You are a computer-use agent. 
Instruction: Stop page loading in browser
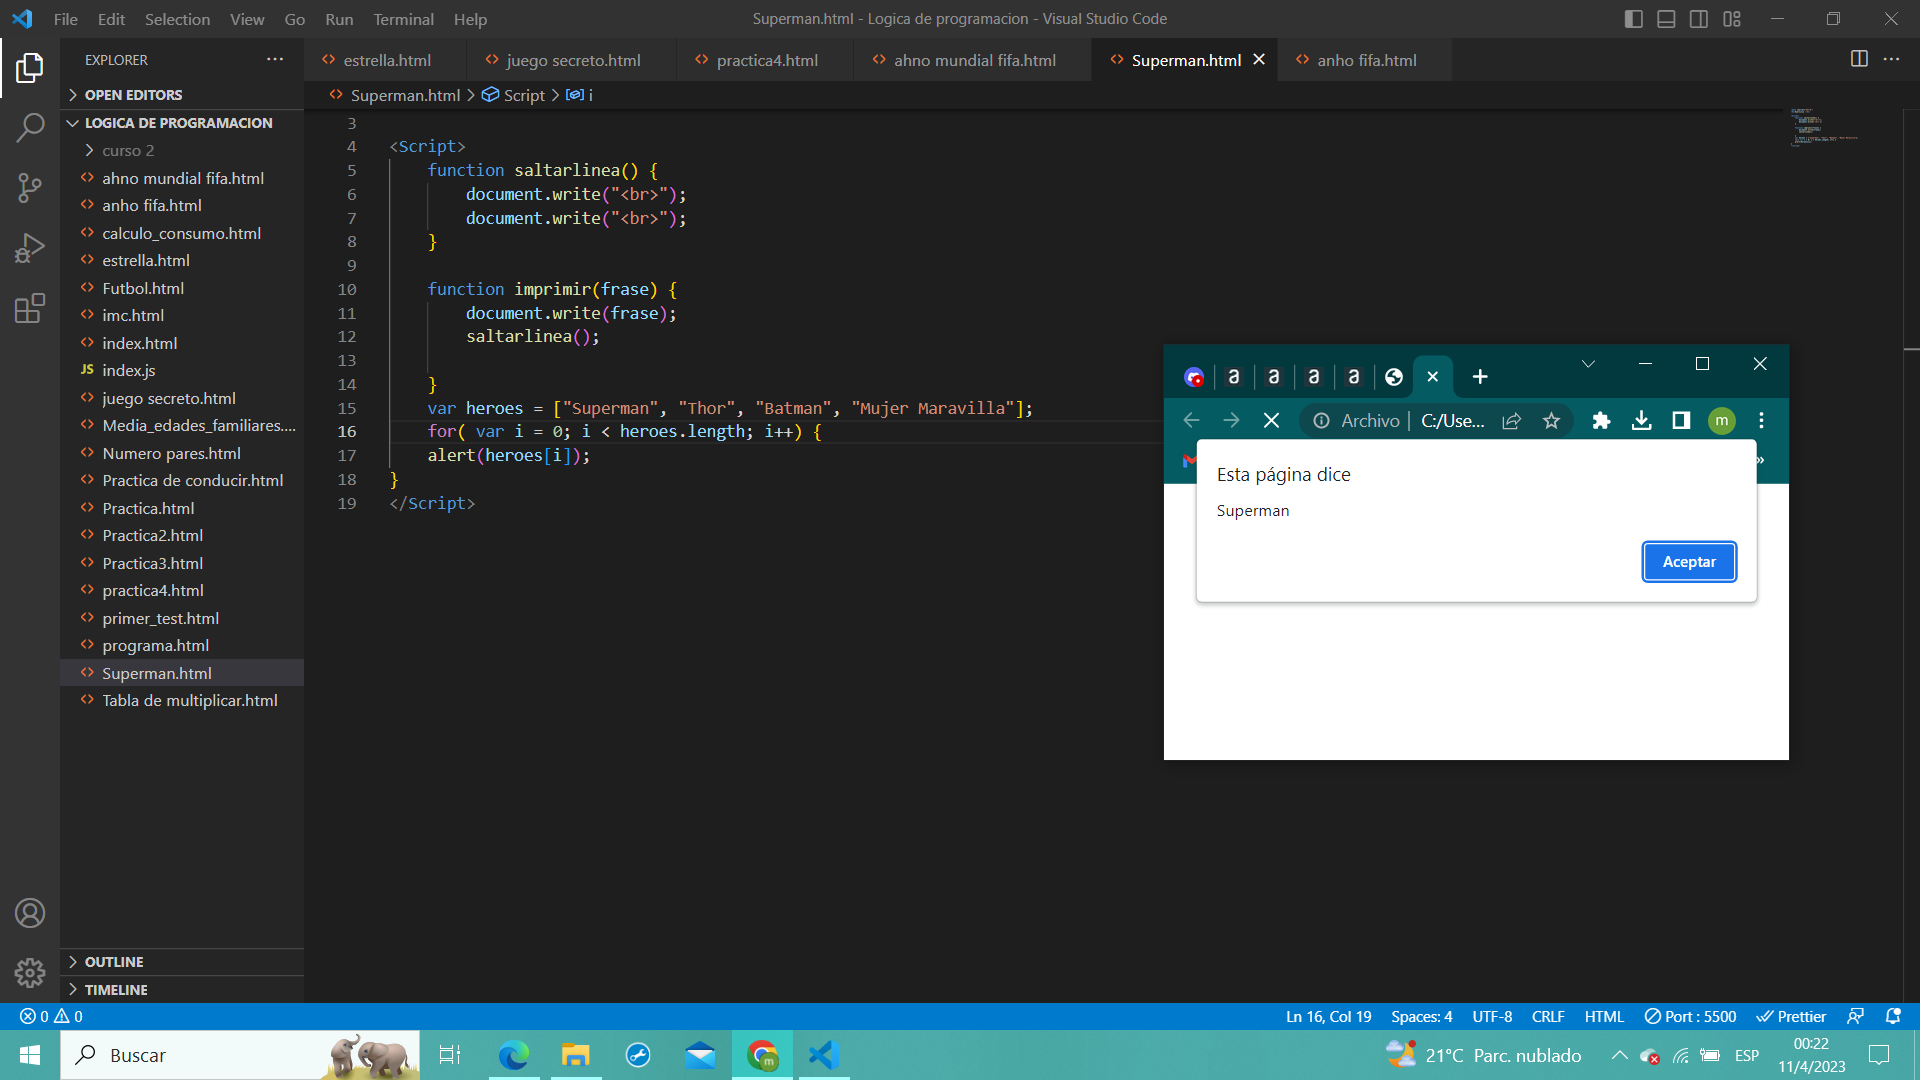point(1271,421)
